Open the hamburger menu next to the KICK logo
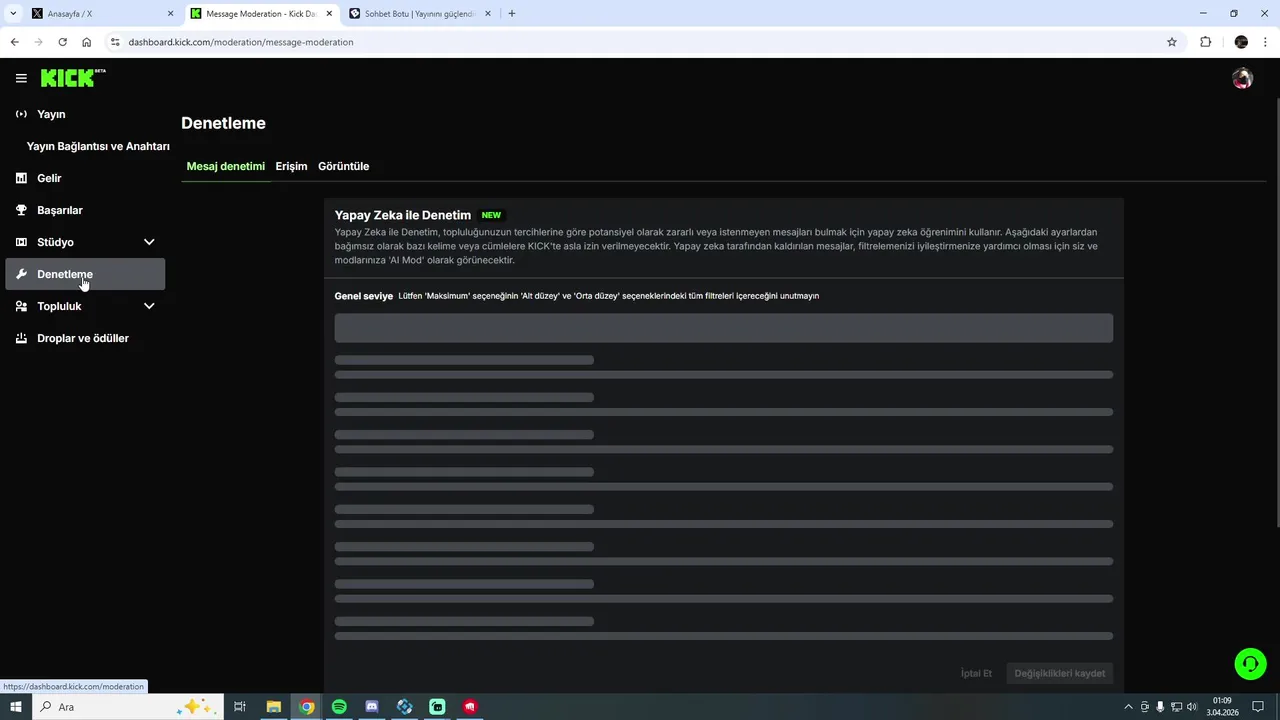Image resolution: width=1280 pixels, height=720 pixels. [21, 78]
